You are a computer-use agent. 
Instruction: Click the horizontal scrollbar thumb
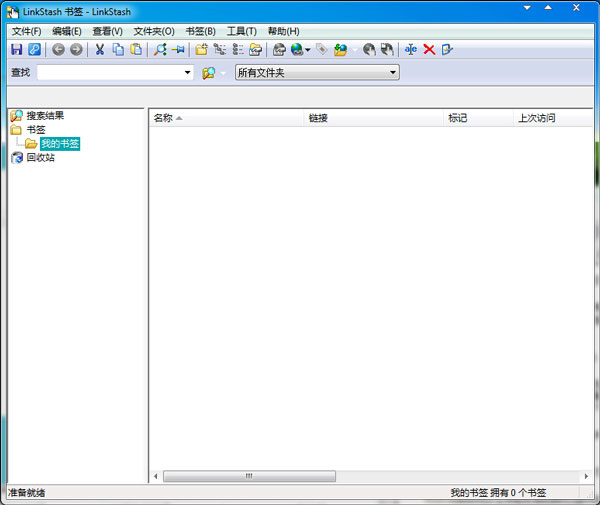point(249,476)
